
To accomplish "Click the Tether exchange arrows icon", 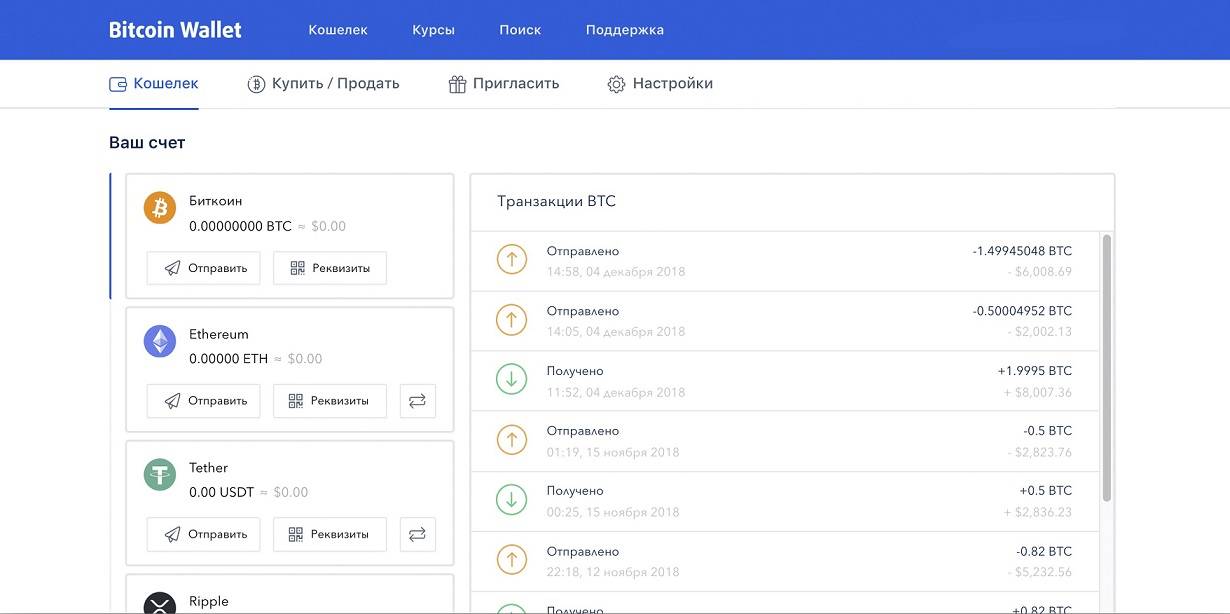I will [418, 534].
